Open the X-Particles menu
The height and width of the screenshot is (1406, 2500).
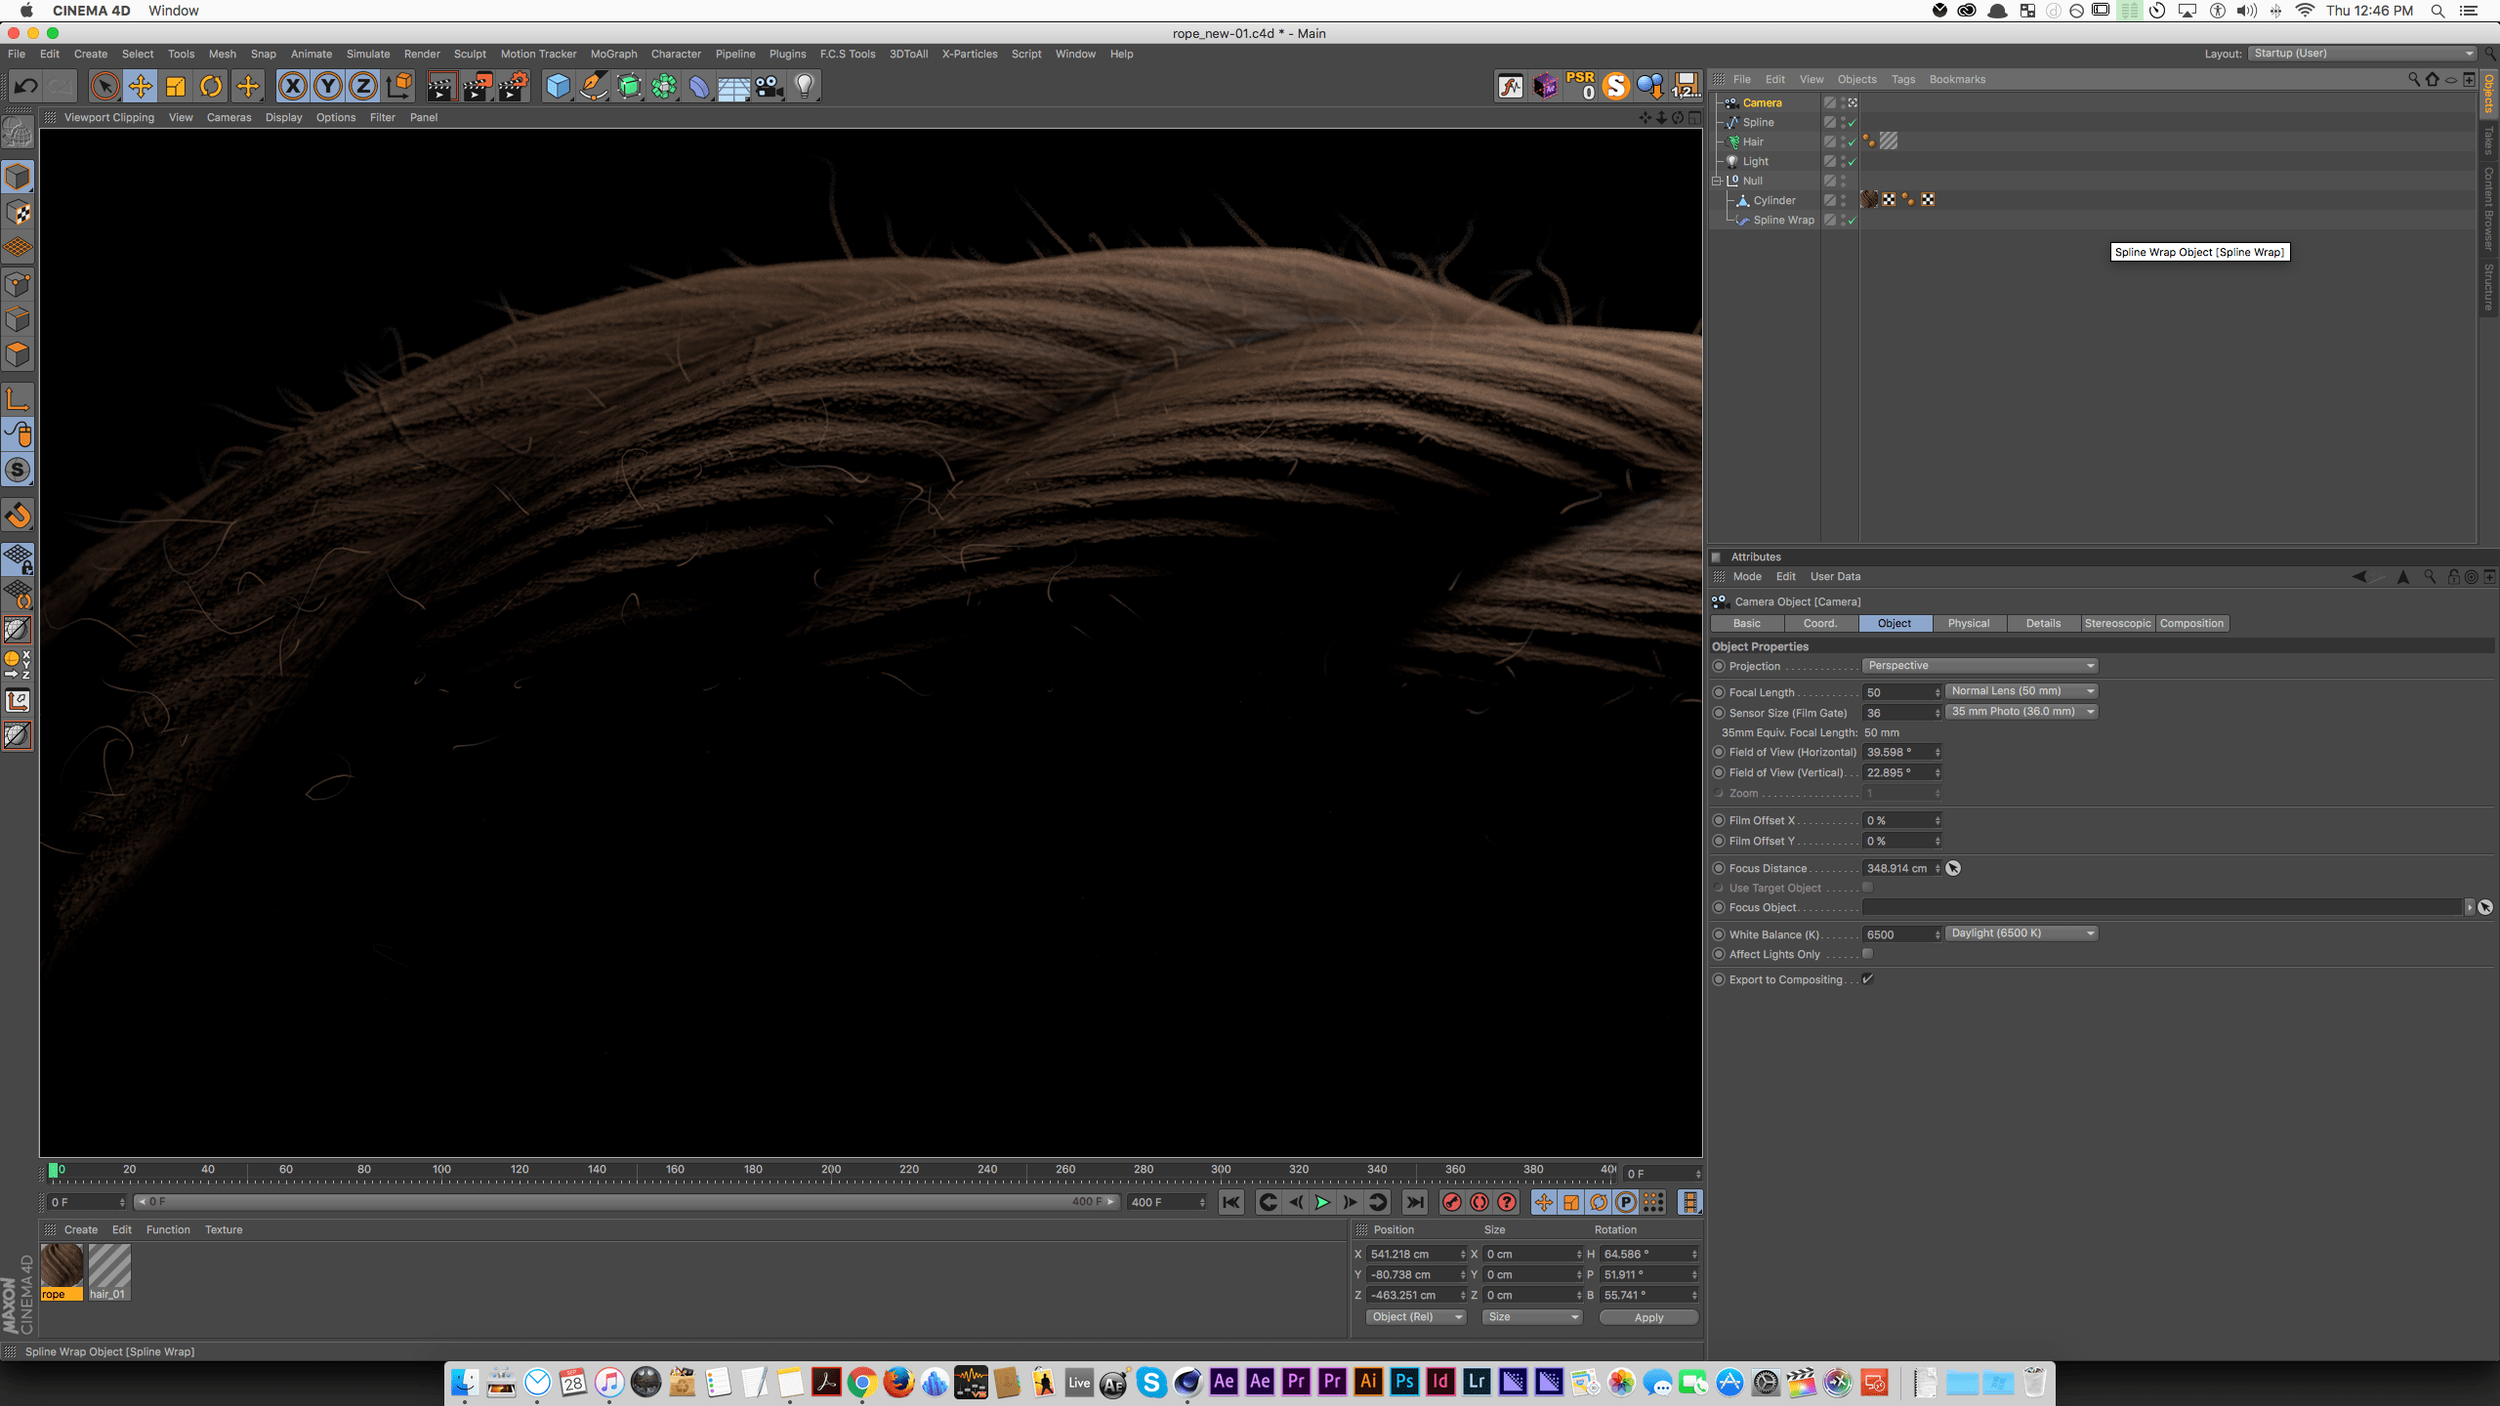[x=969, y=54]
